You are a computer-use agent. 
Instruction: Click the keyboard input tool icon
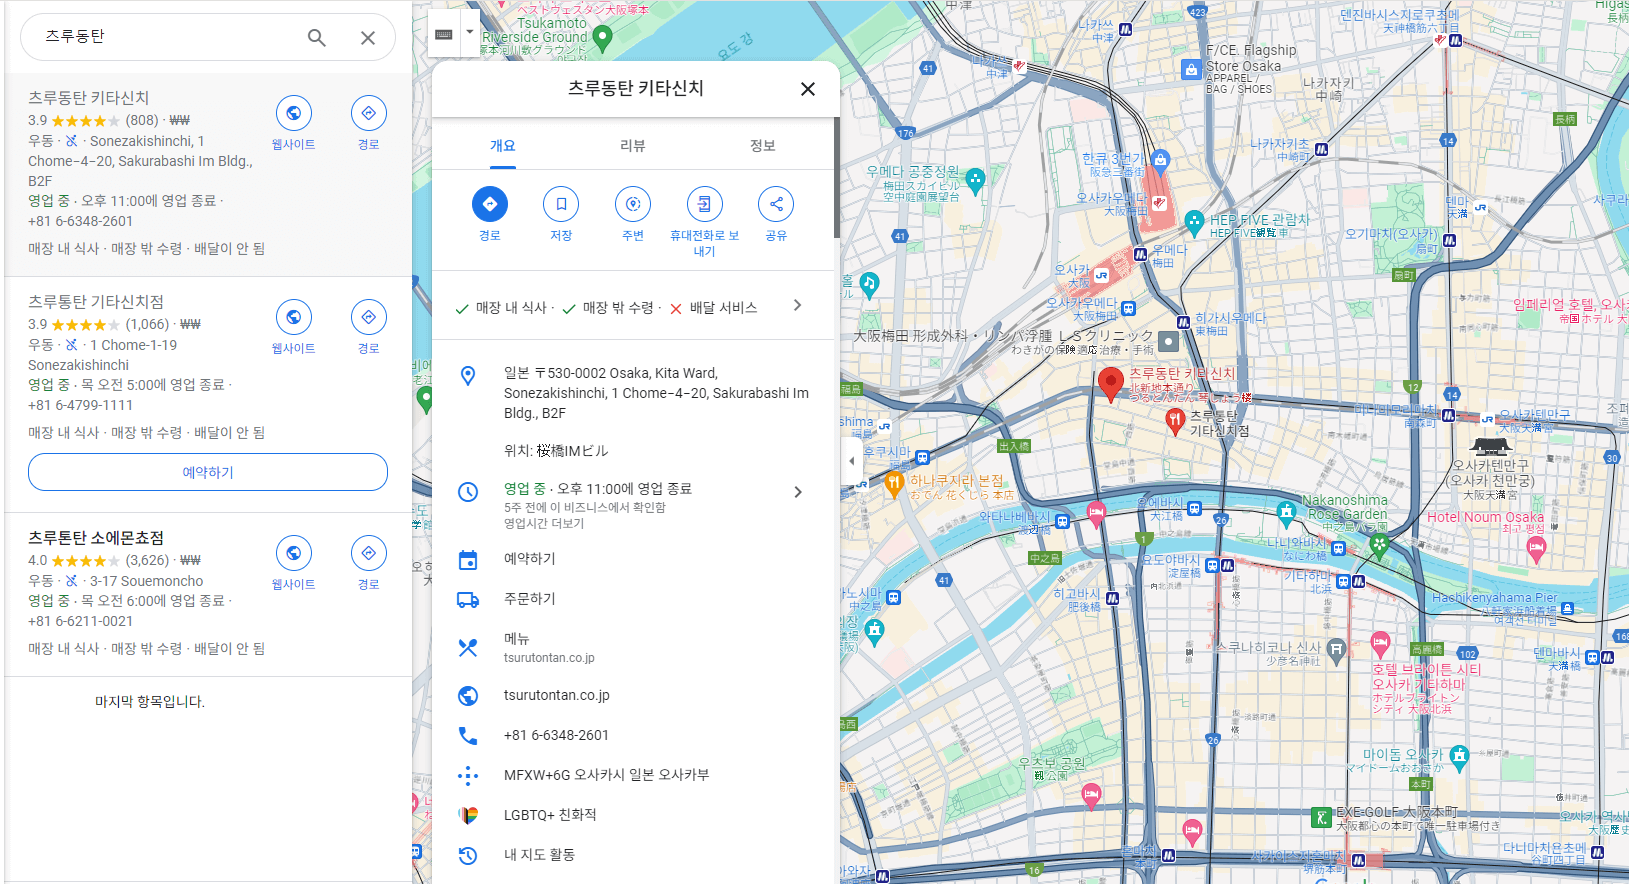click(x=444, y=34)
